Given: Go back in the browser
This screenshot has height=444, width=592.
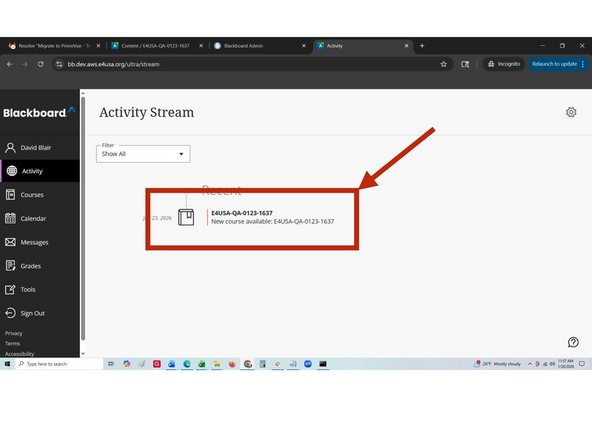Looking at the screenshot, I should click(x=9, y=64).
